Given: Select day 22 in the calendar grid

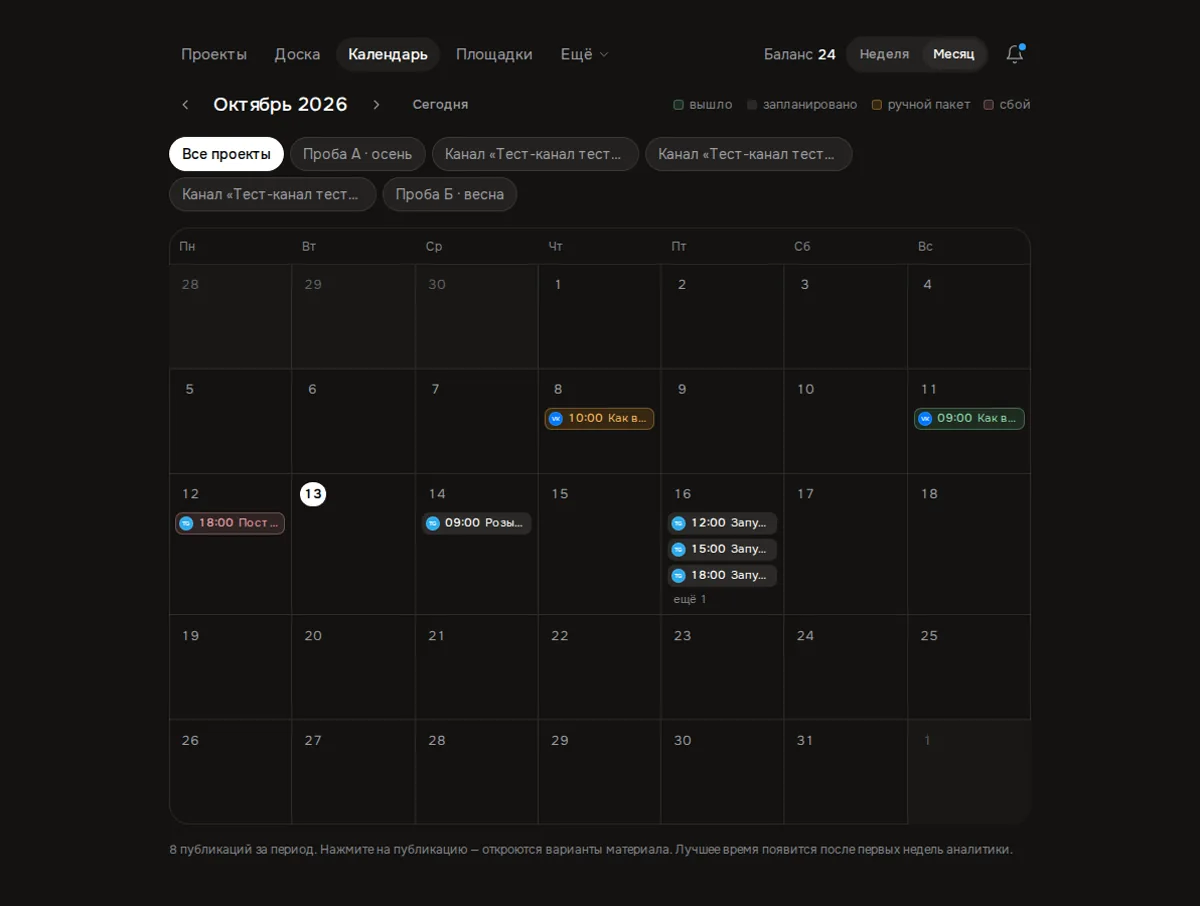Looking at the screenshot, I should tap(560, 636).
